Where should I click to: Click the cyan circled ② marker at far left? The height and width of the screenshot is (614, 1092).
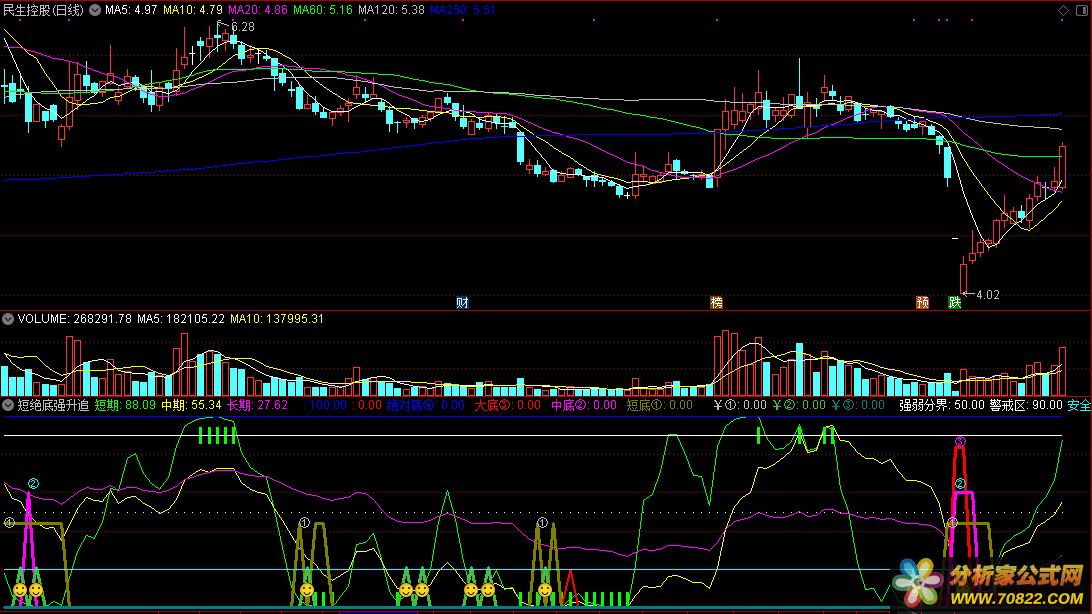(x=33, y=484)
